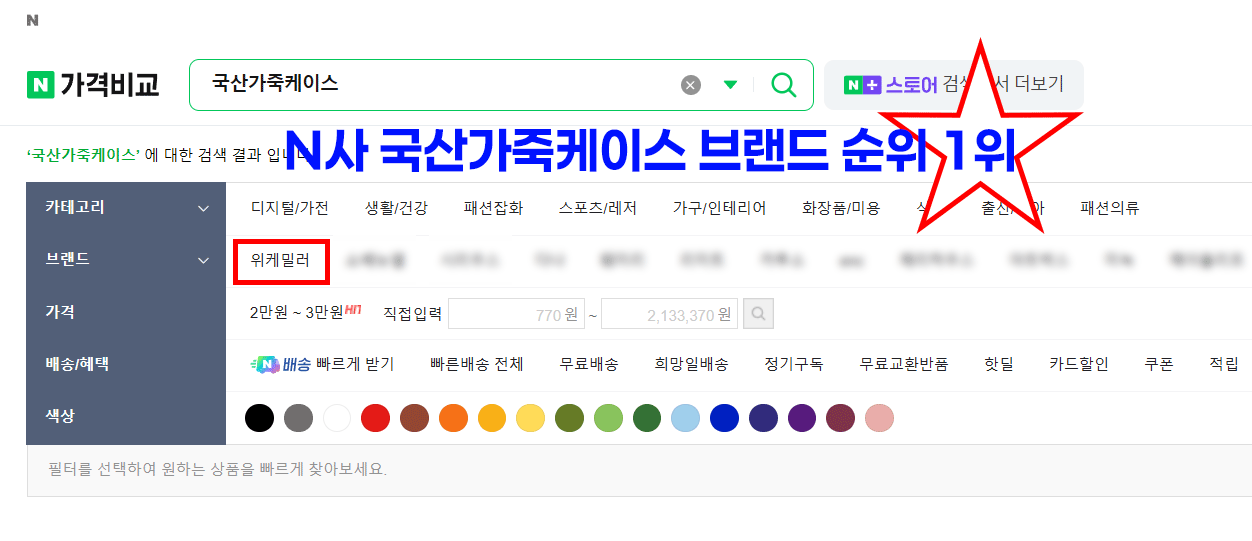This screenshot has width=1252, height=541.
Task: Pick the purple color swatch
Action: point(802,418)
